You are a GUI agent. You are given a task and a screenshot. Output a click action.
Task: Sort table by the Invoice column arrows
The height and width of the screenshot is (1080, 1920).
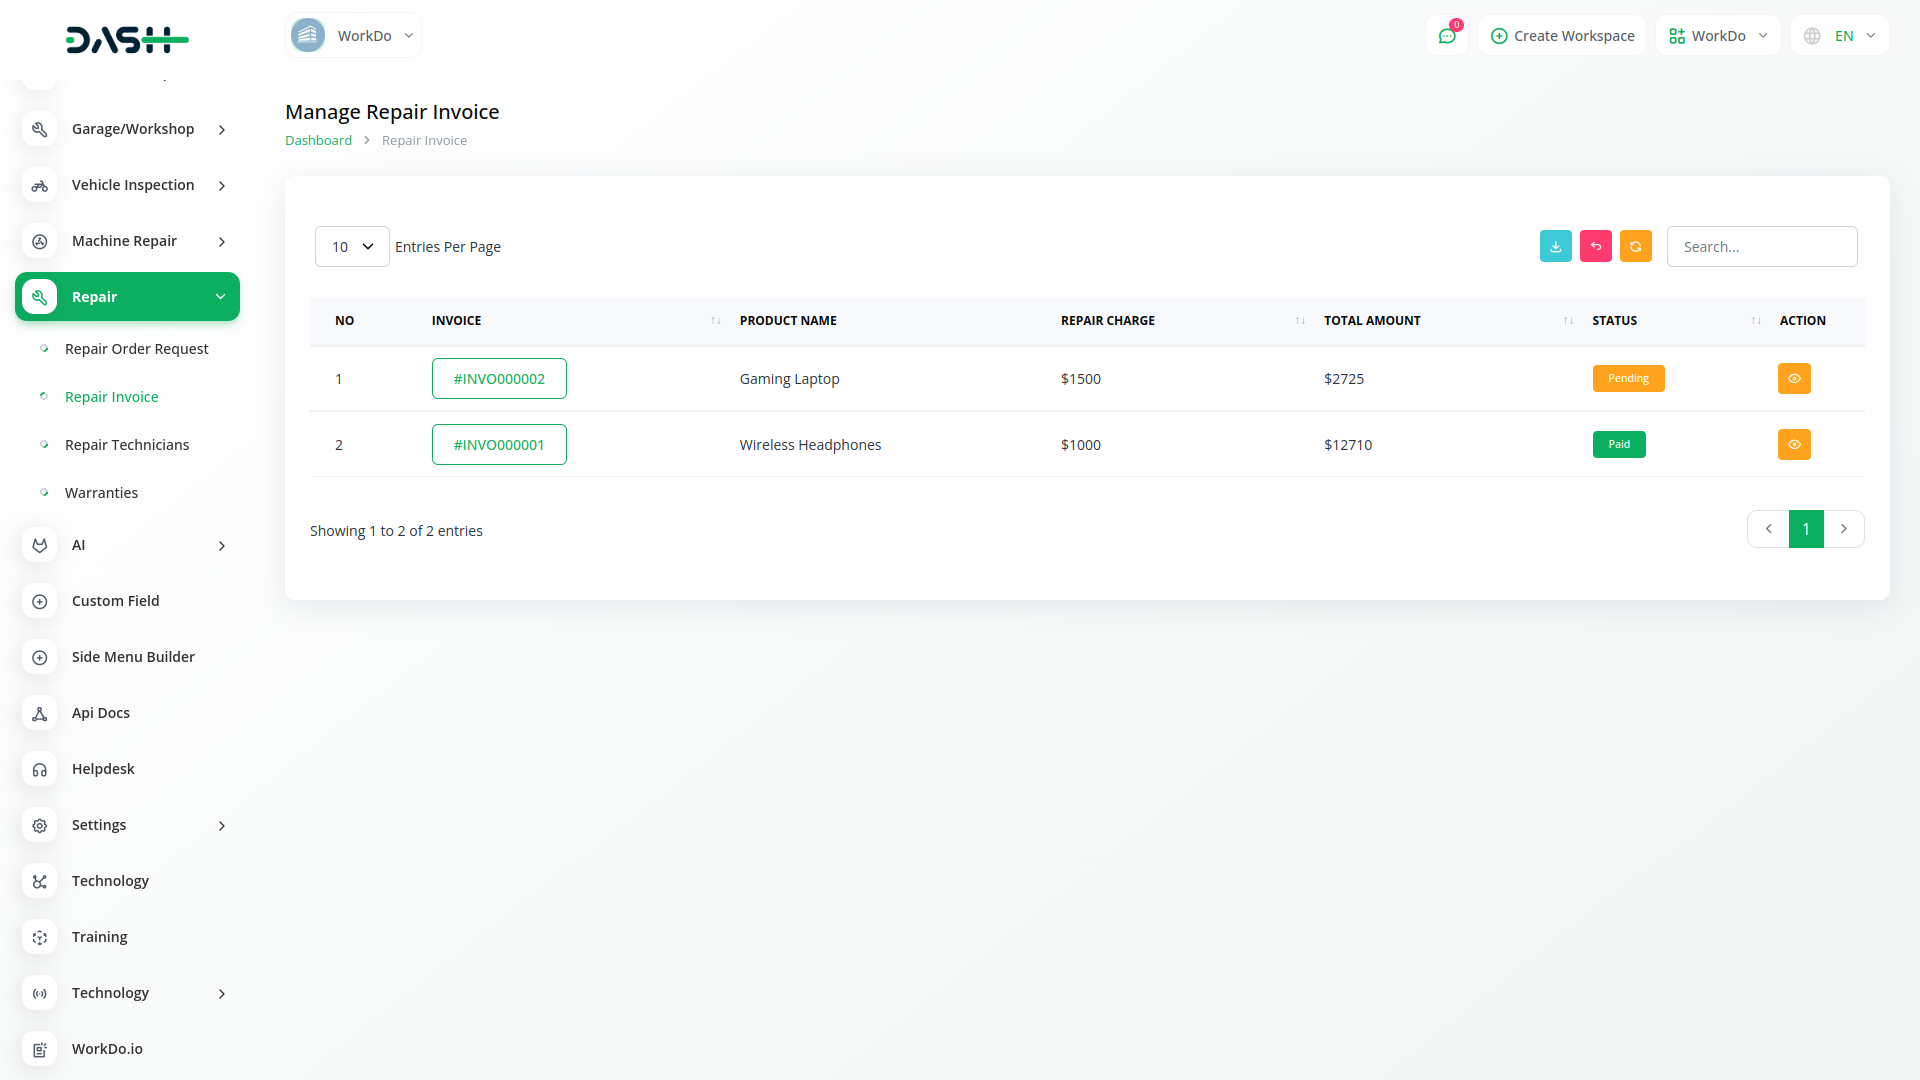pyautogui.click(x=715, y=321)
